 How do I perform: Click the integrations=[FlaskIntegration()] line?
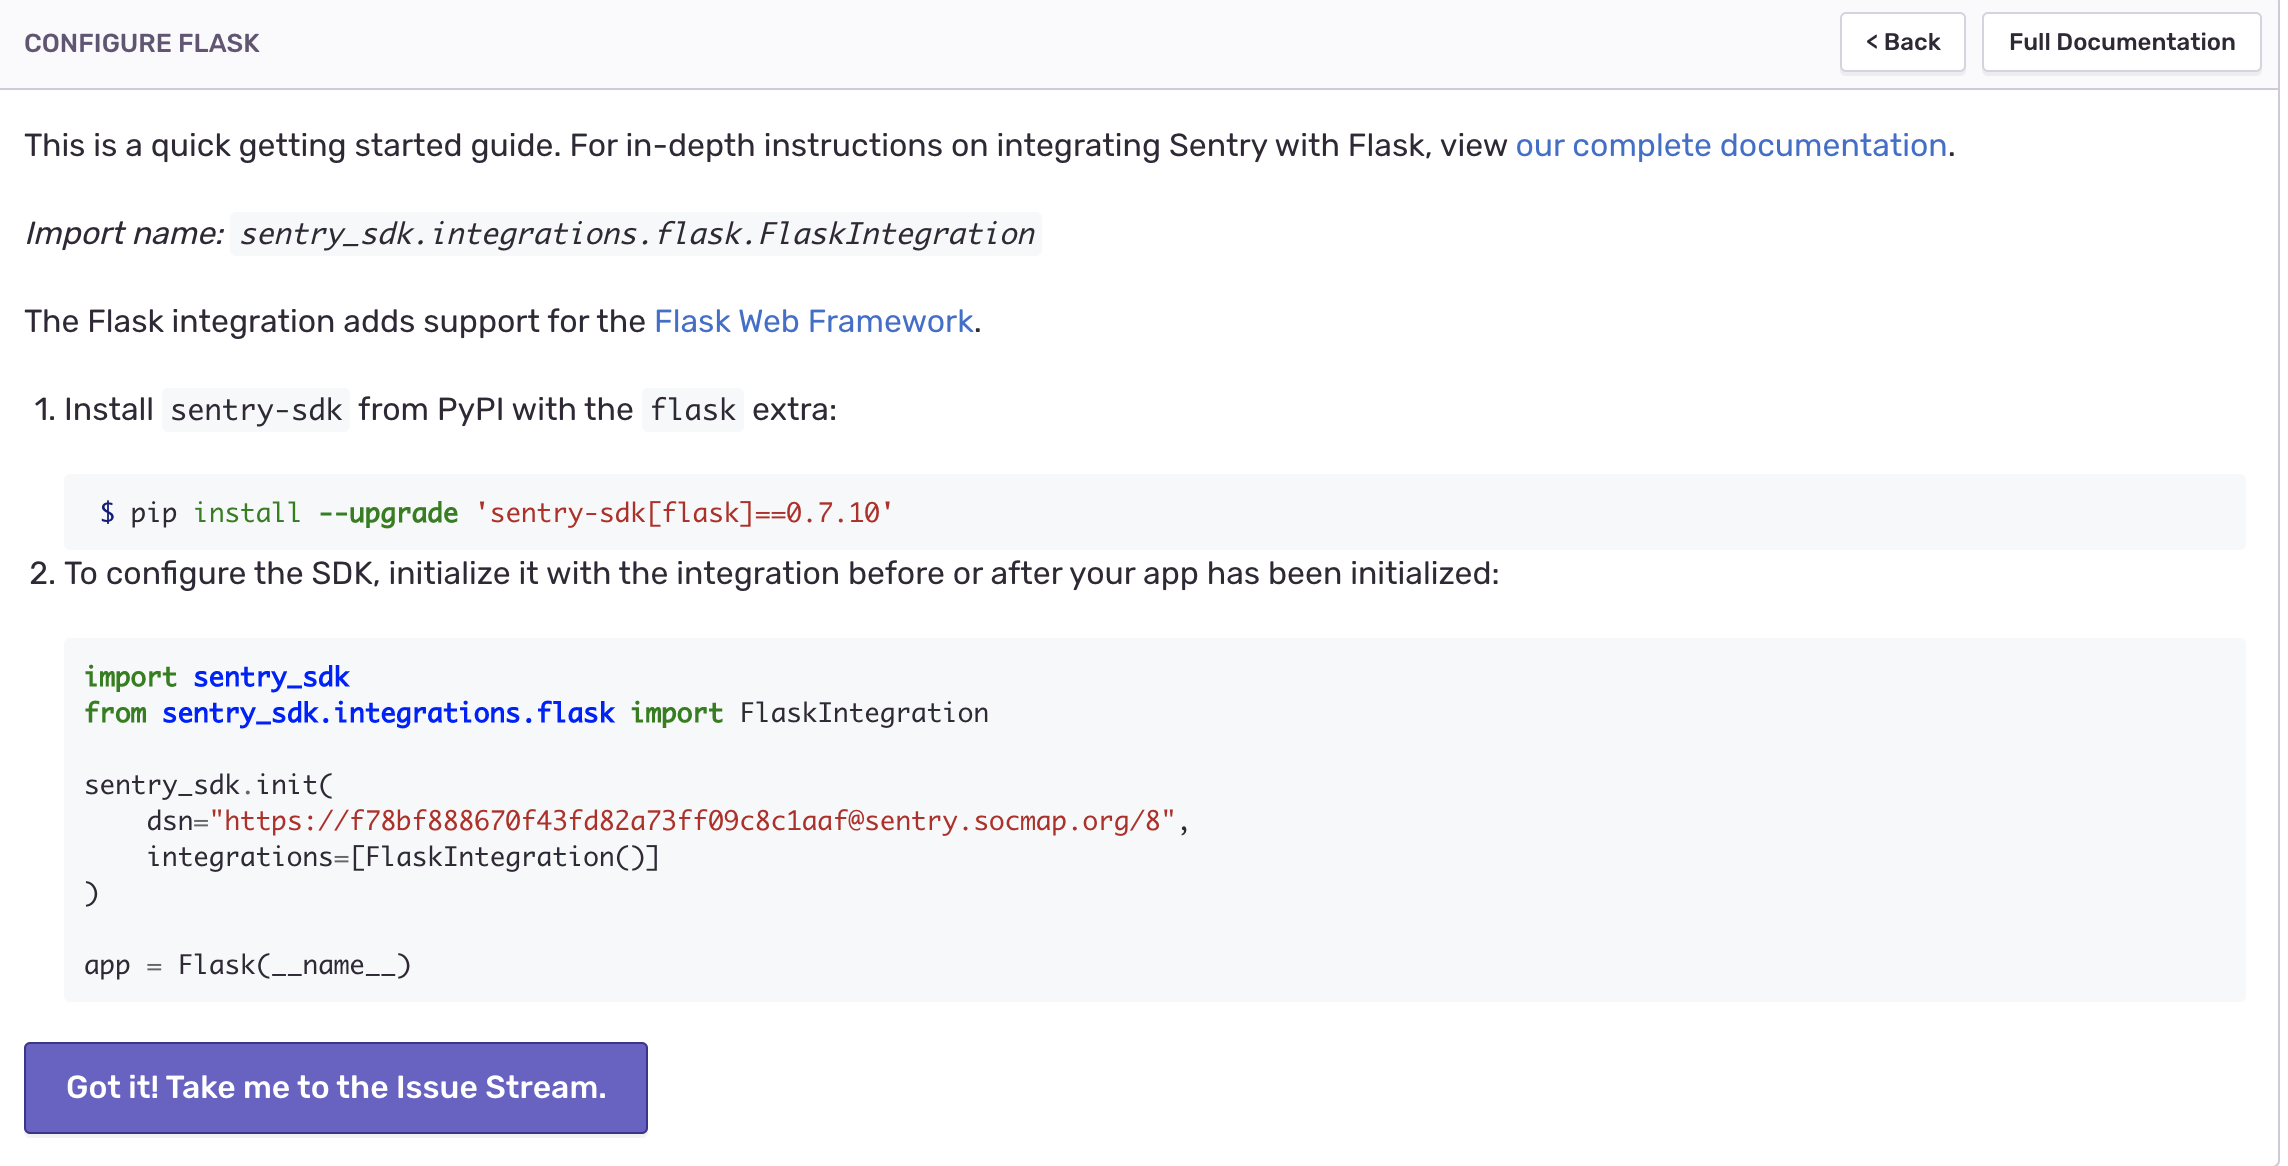pos(403,857)
